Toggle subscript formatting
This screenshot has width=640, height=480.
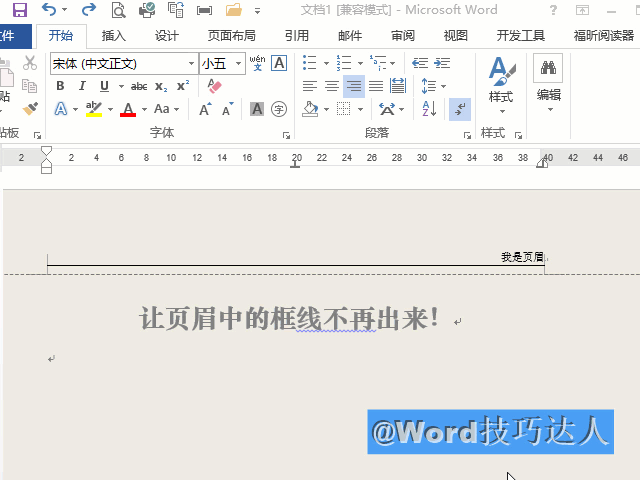click(161, 87)
